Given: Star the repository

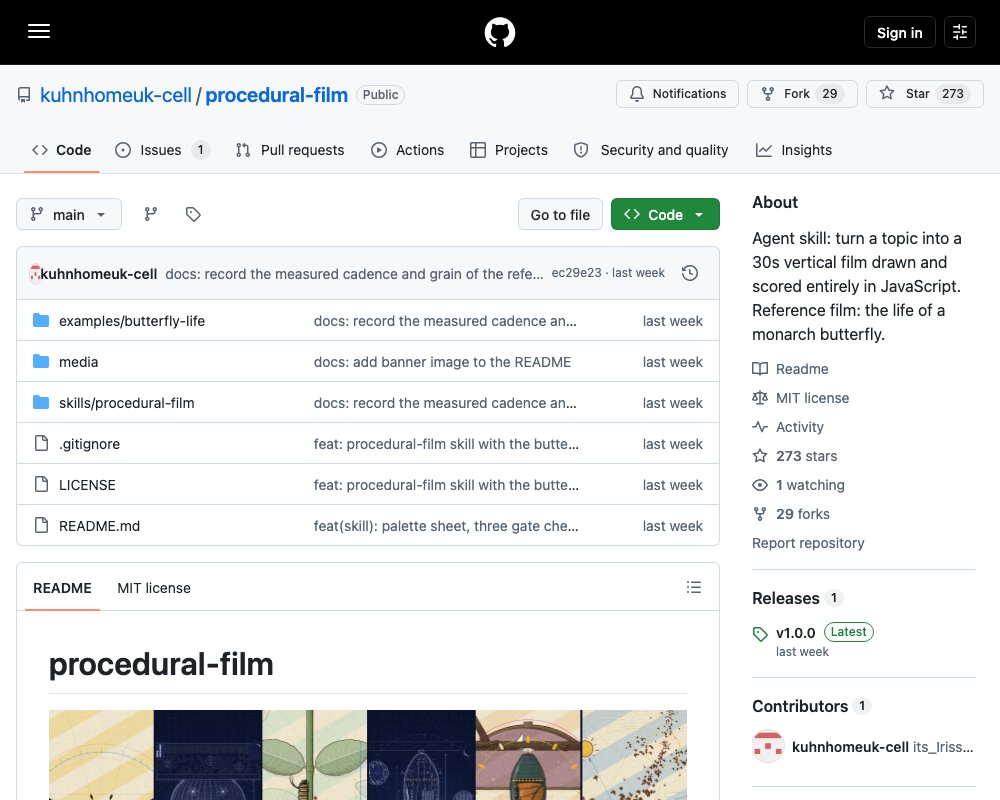Looking at the screenshot, I should click(924, 94).
